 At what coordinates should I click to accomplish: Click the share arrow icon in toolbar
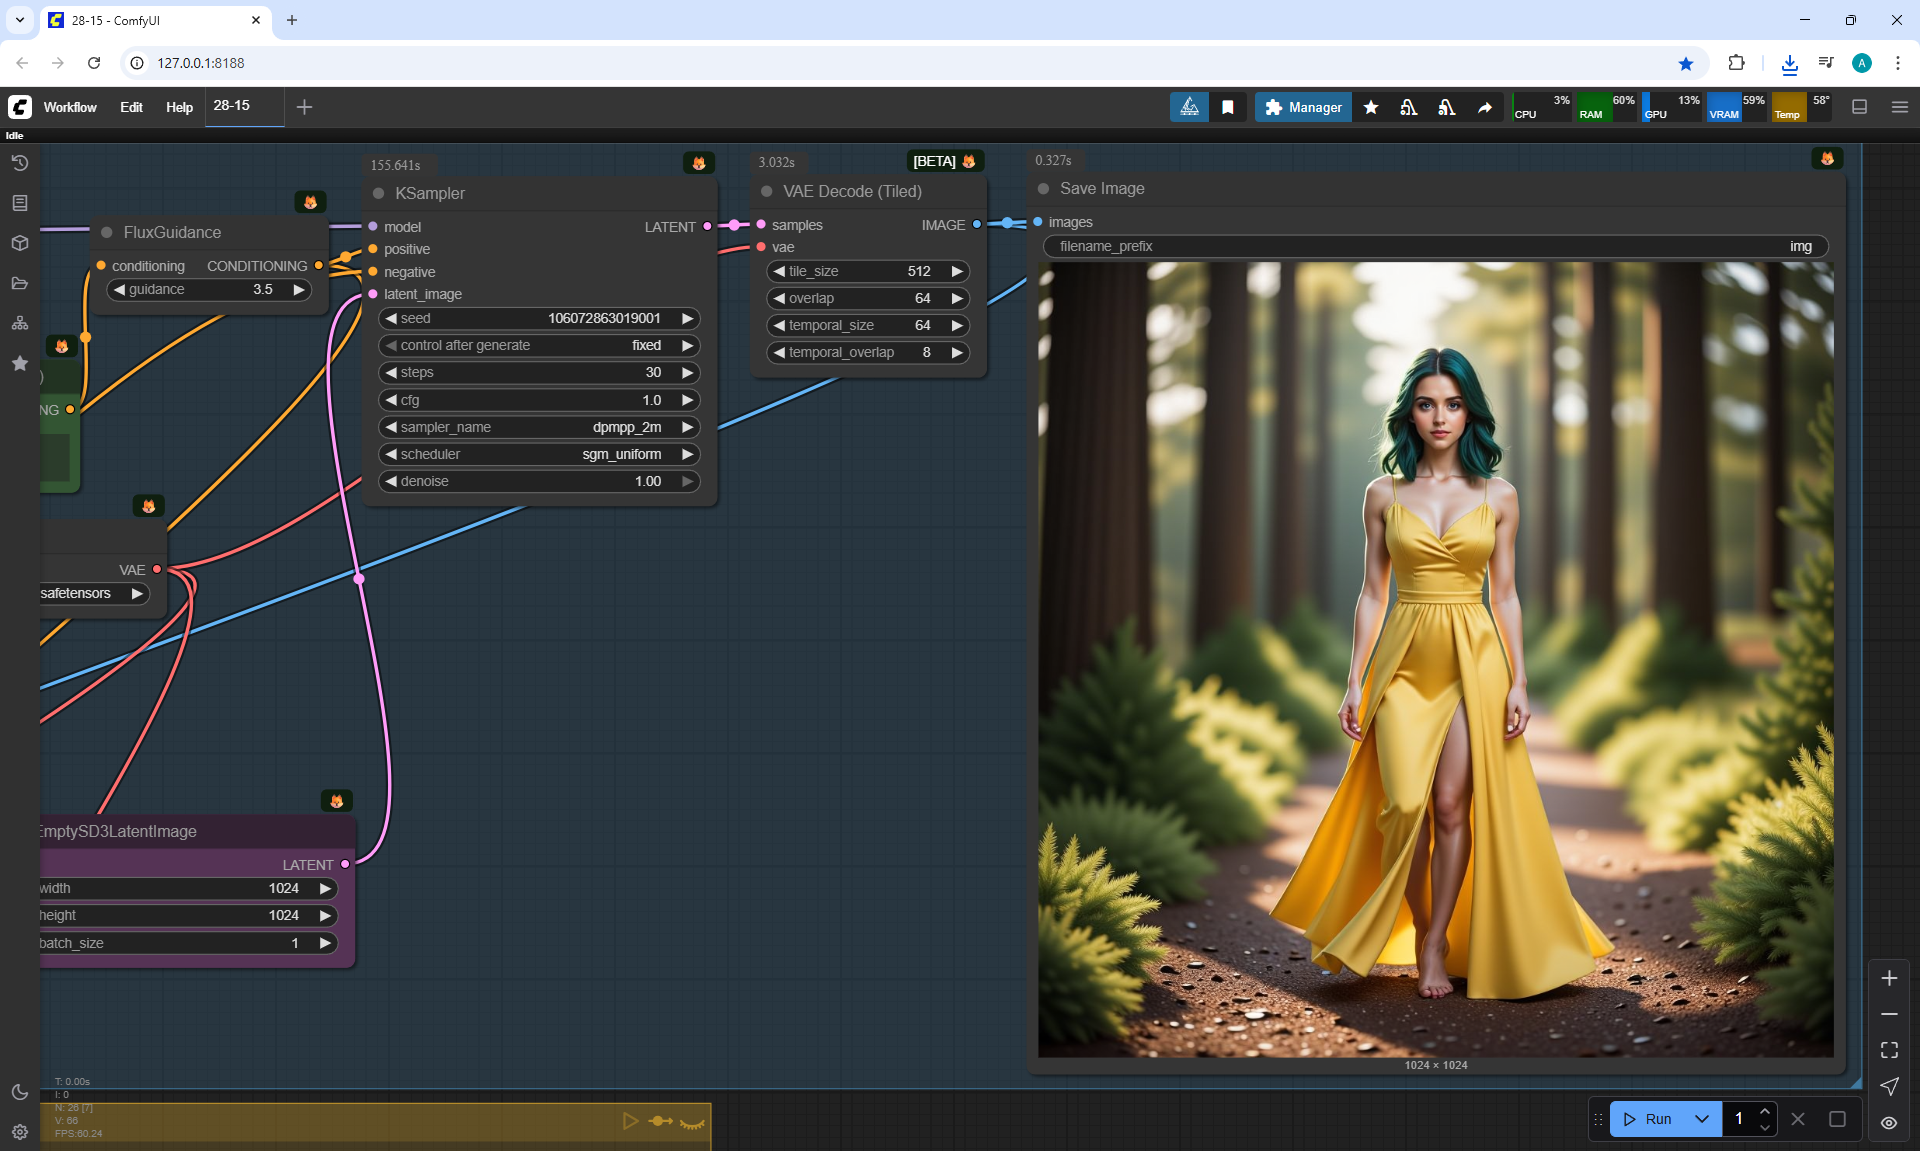coord(1485,107)
